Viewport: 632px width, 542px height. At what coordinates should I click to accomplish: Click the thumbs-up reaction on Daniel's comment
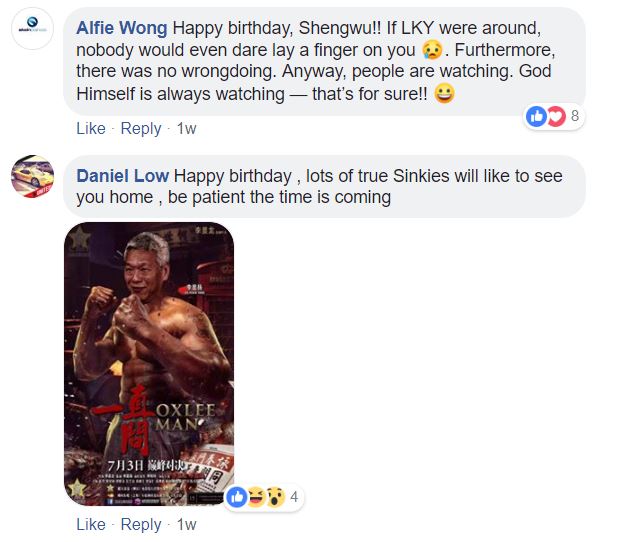(x=237, y=497)
